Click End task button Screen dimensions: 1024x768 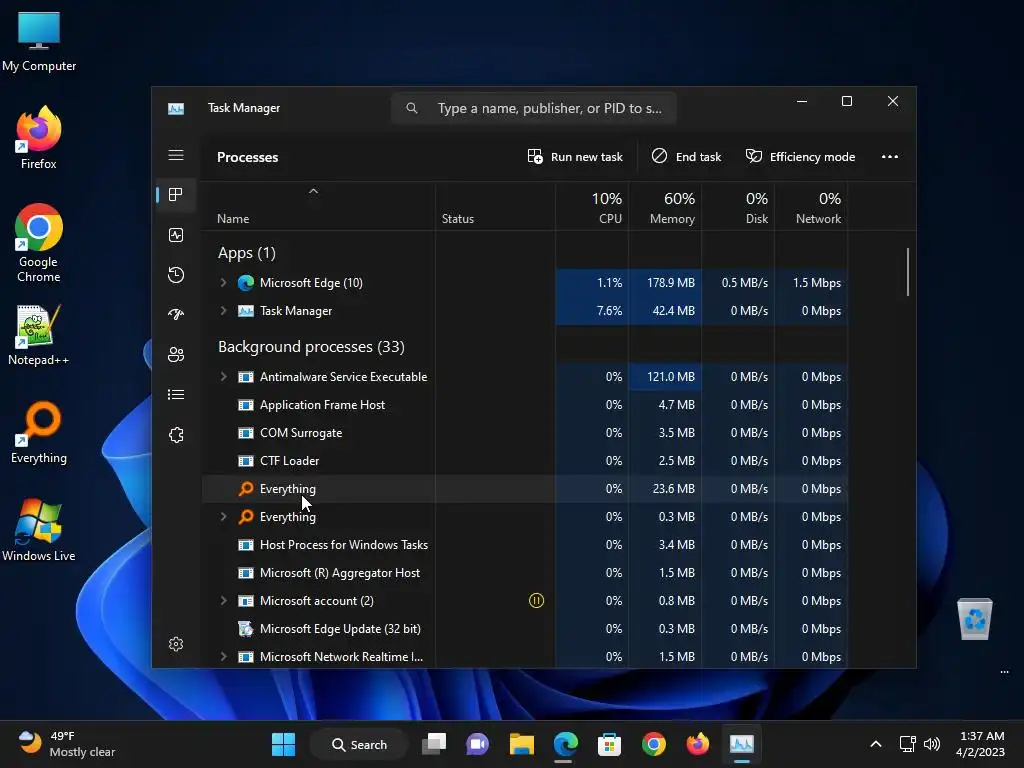686,157
